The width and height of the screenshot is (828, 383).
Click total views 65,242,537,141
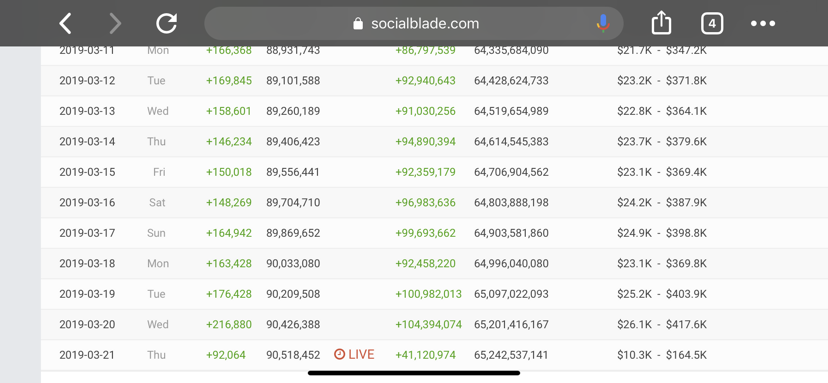pyautogui.click(x=511, y=355)
